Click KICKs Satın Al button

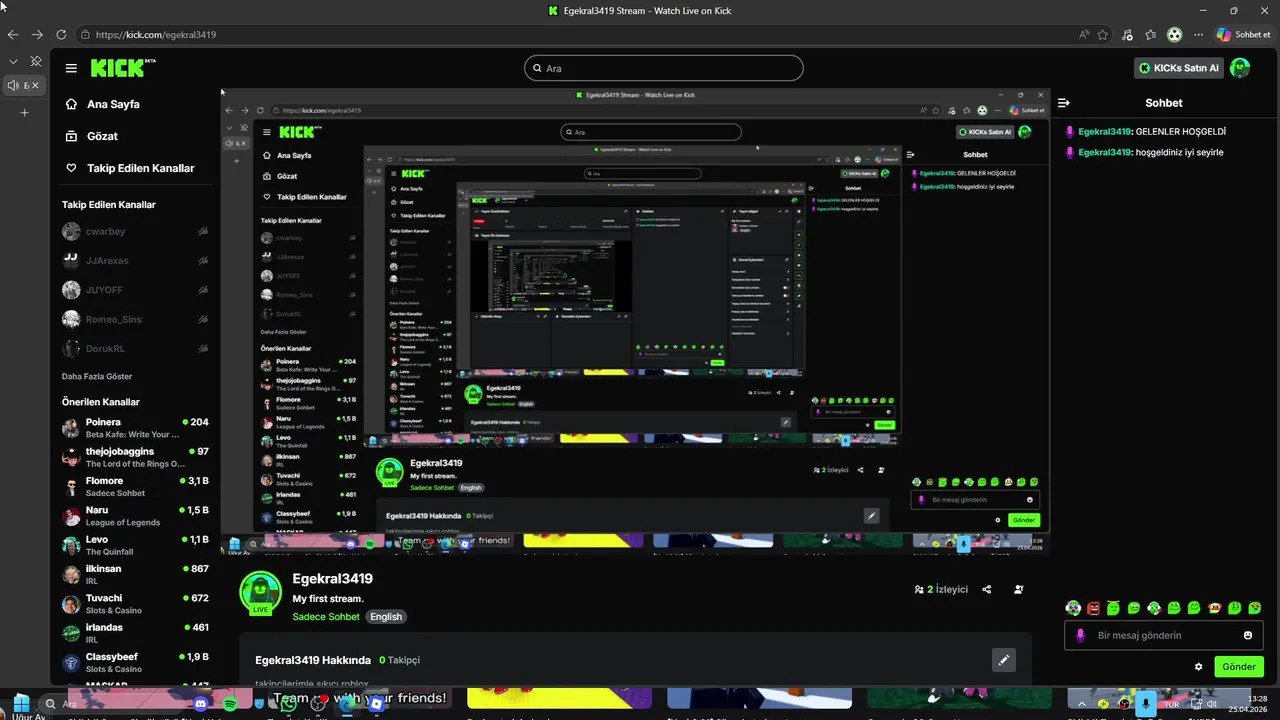point(1180,68)
